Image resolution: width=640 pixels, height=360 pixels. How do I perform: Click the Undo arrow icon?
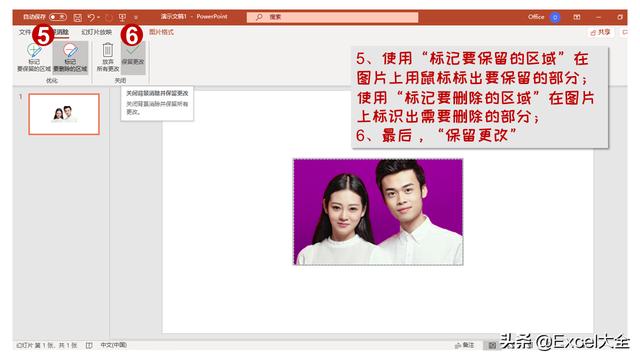[x=91, y=17]
